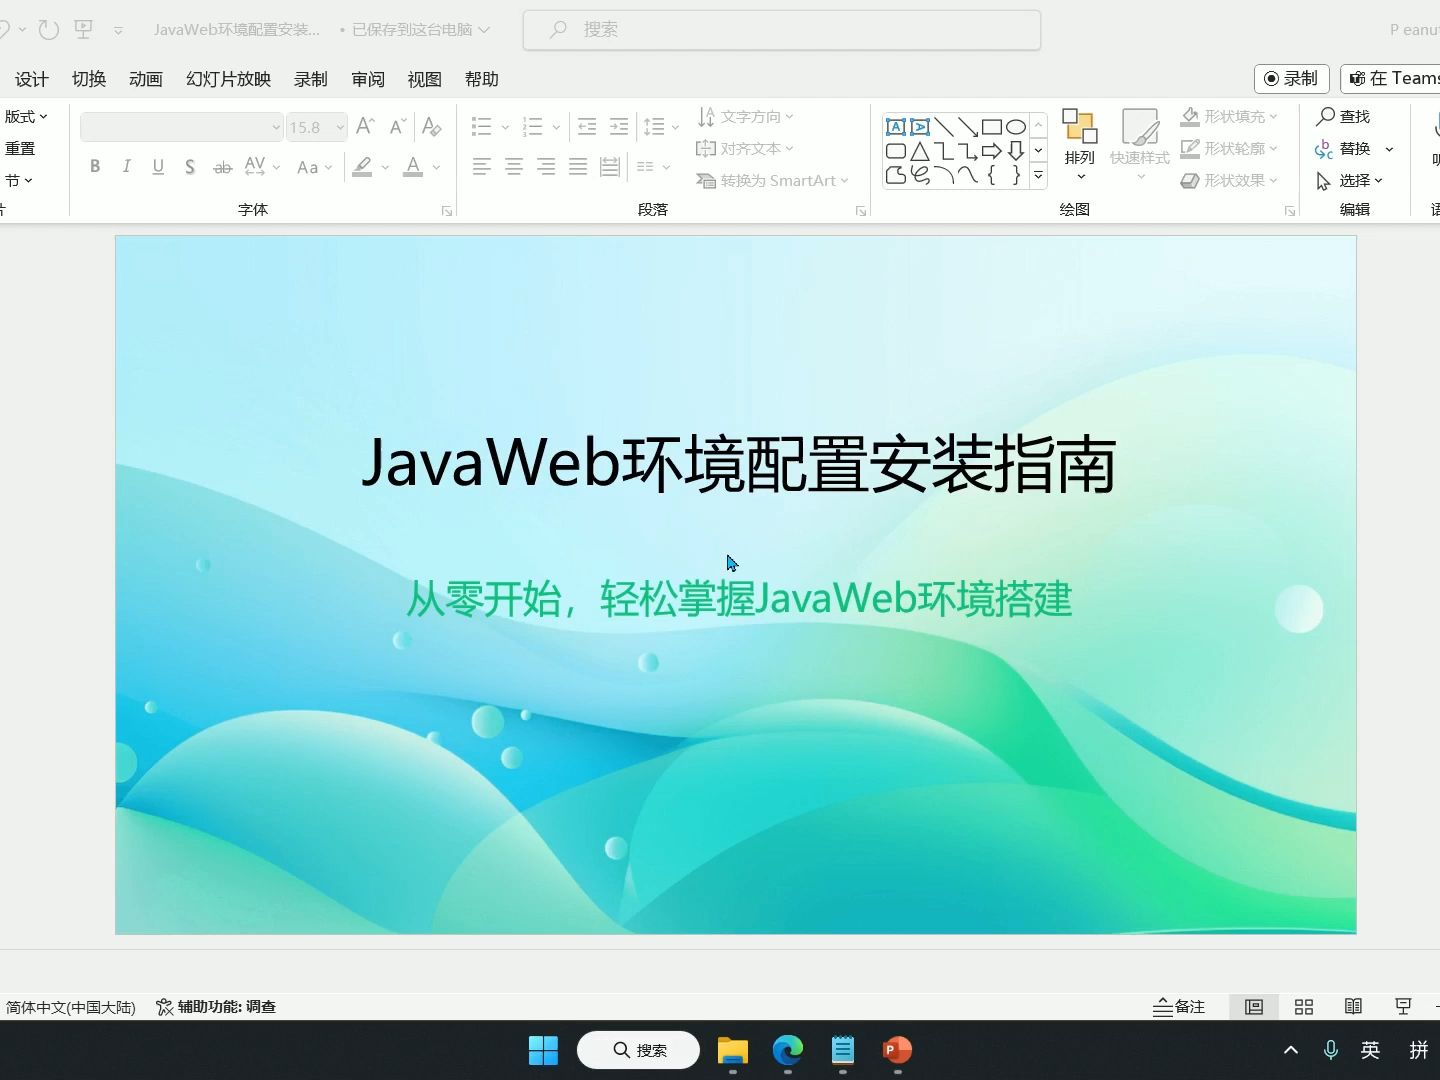
Task: Select the straight line shape
Action: point(944,127)
